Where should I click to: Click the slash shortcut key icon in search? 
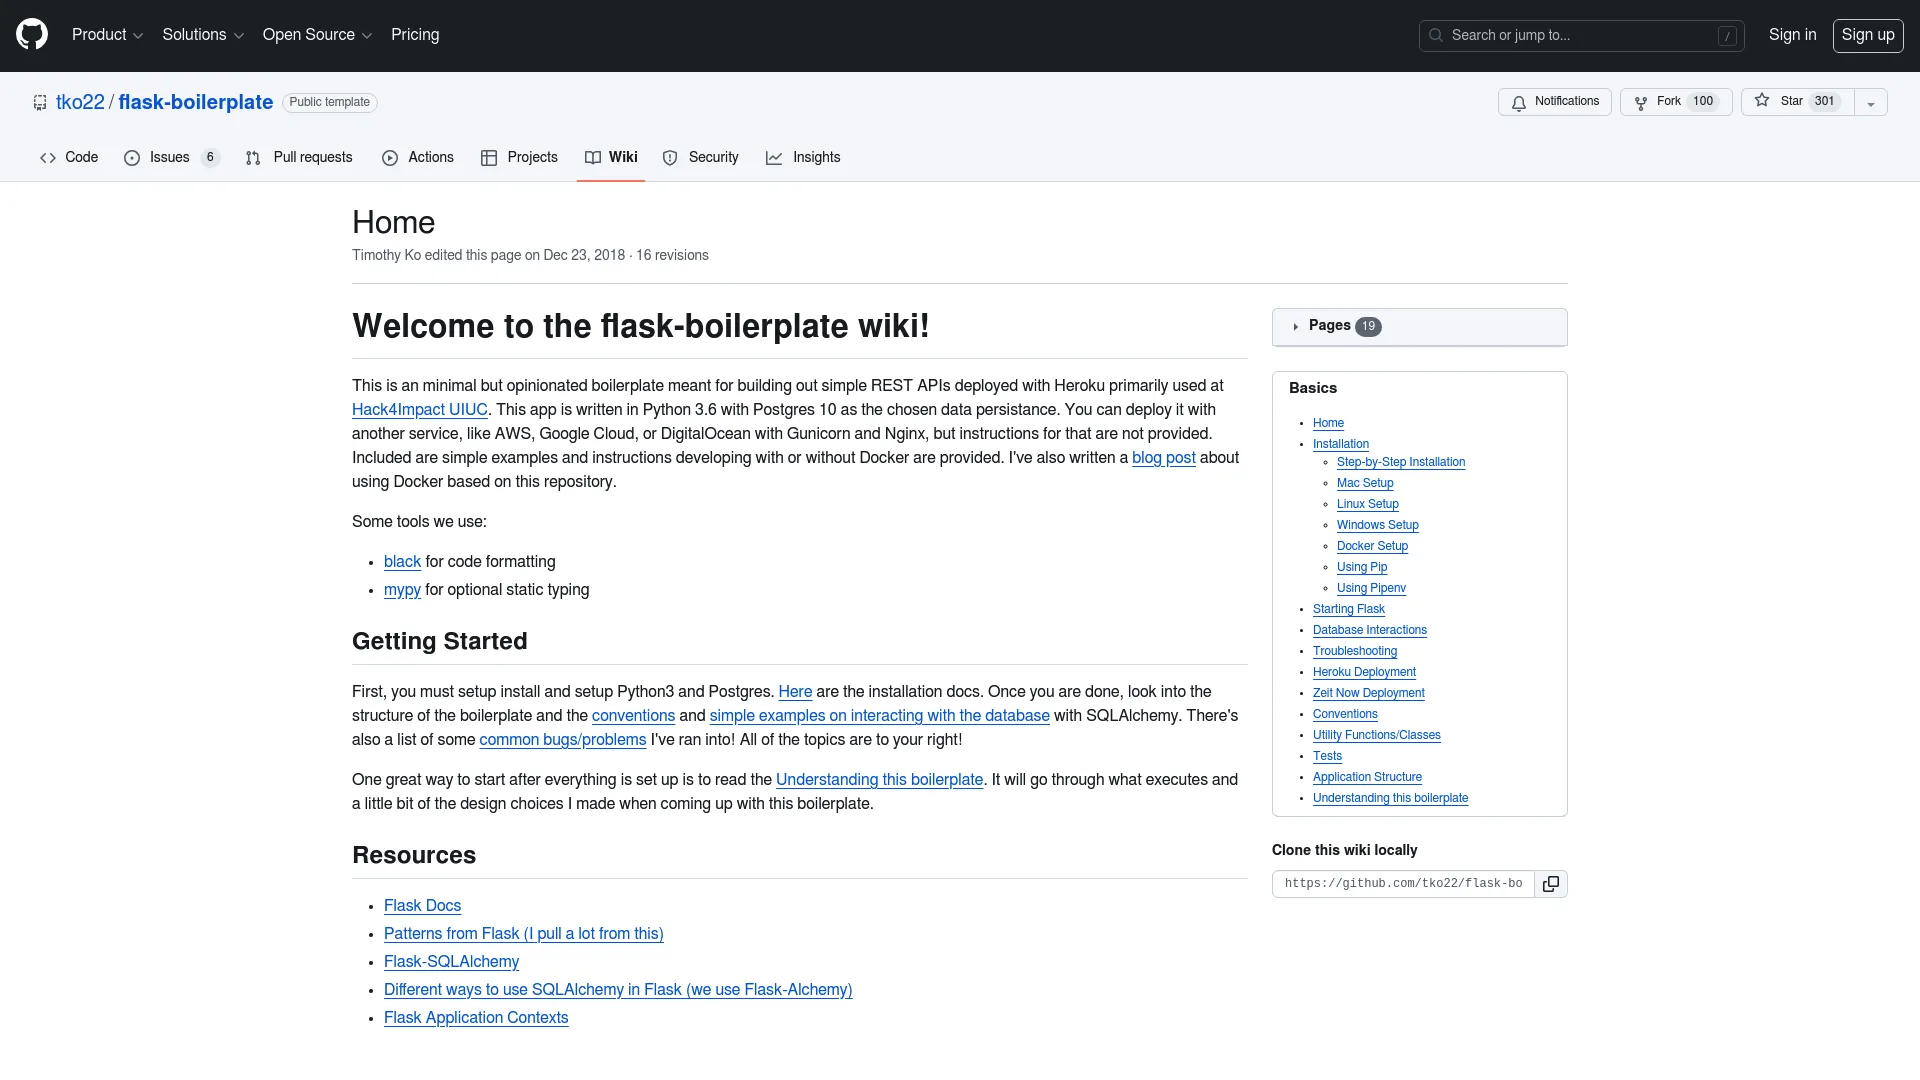[1727, 36]
